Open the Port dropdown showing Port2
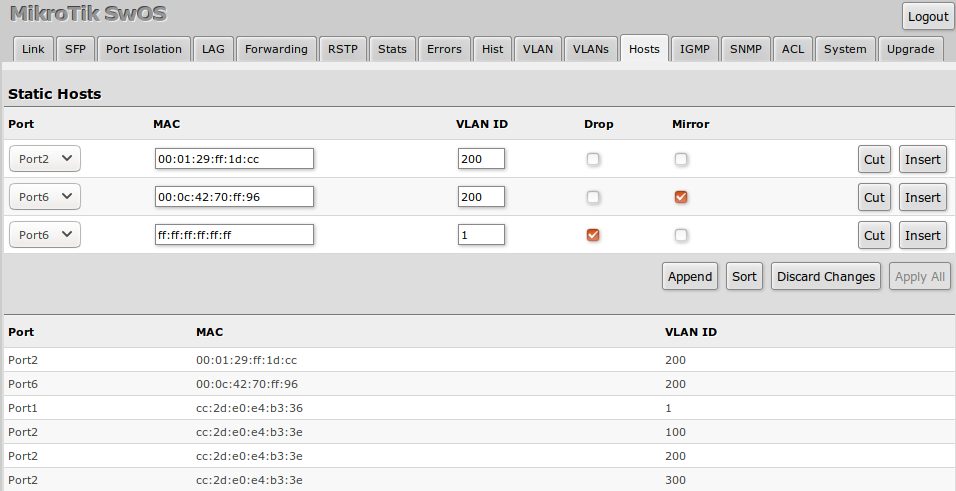 click(45, 159)
